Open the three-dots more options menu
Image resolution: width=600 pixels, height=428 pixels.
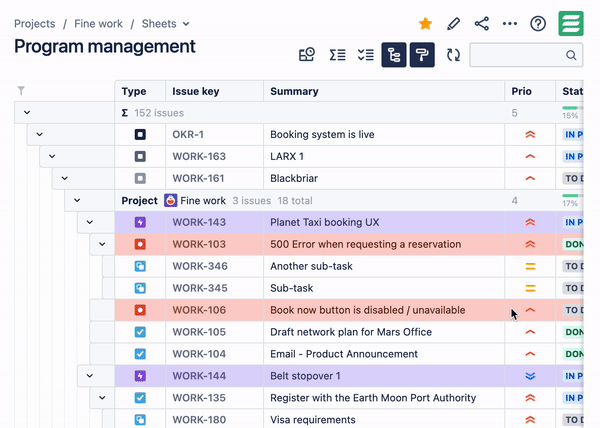tap(510, 24)
